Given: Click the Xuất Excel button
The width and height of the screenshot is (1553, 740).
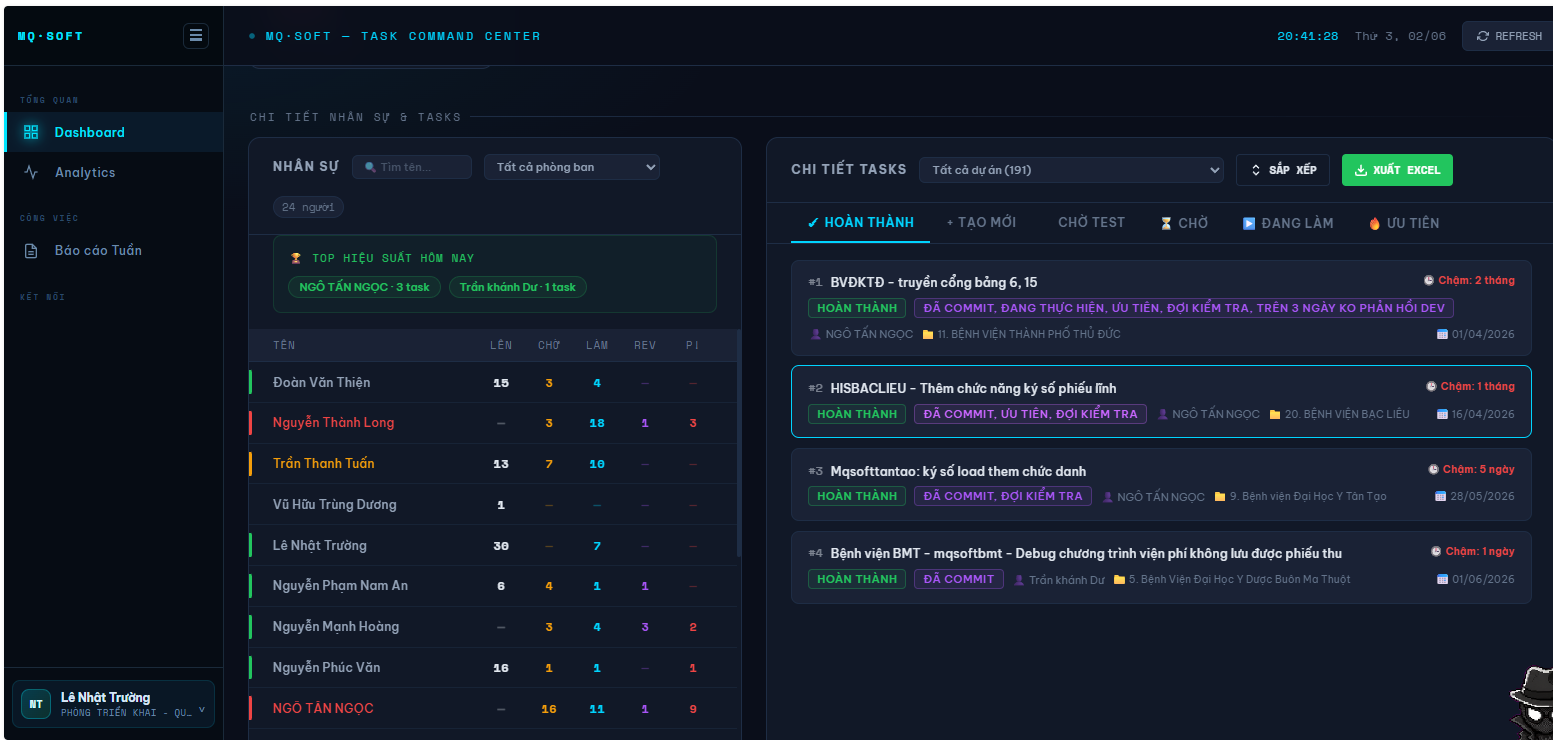Looking at the screenshot, I should (1397, 170).
